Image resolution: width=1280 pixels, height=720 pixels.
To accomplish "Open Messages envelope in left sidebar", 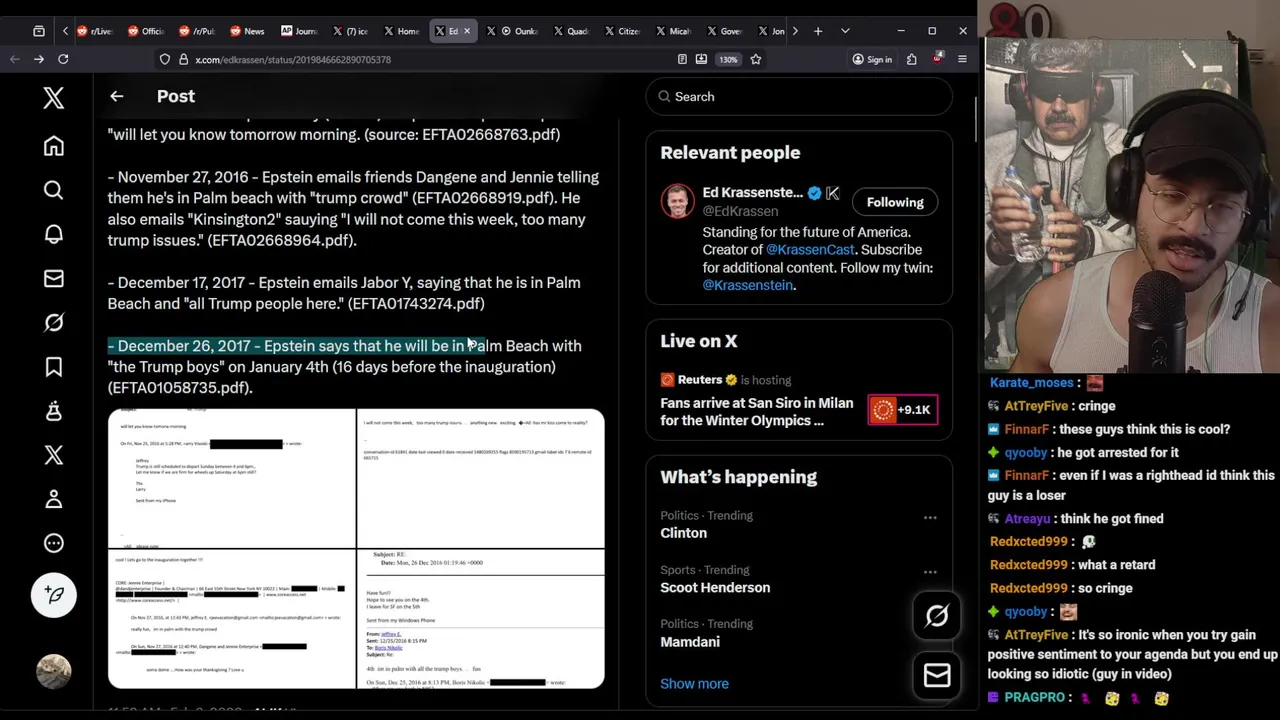I will 53,278.
